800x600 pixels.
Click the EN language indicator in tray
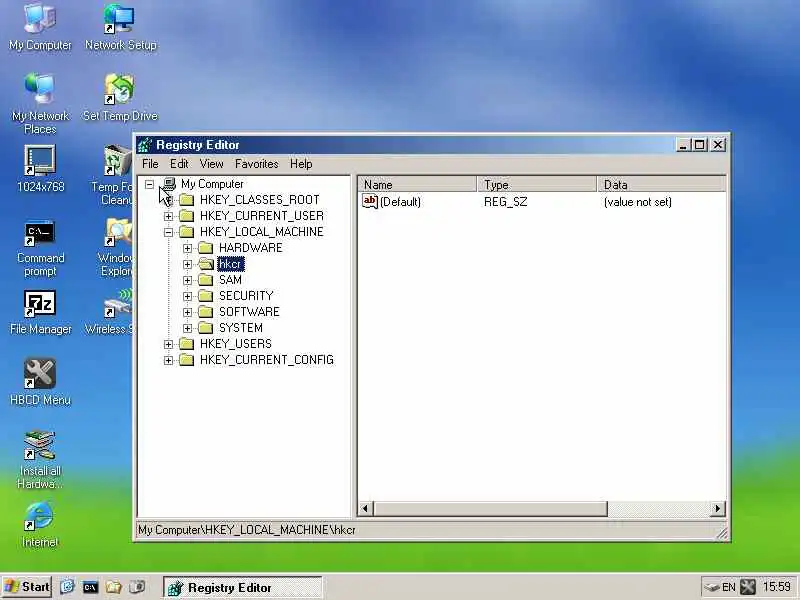click(729, 587)
